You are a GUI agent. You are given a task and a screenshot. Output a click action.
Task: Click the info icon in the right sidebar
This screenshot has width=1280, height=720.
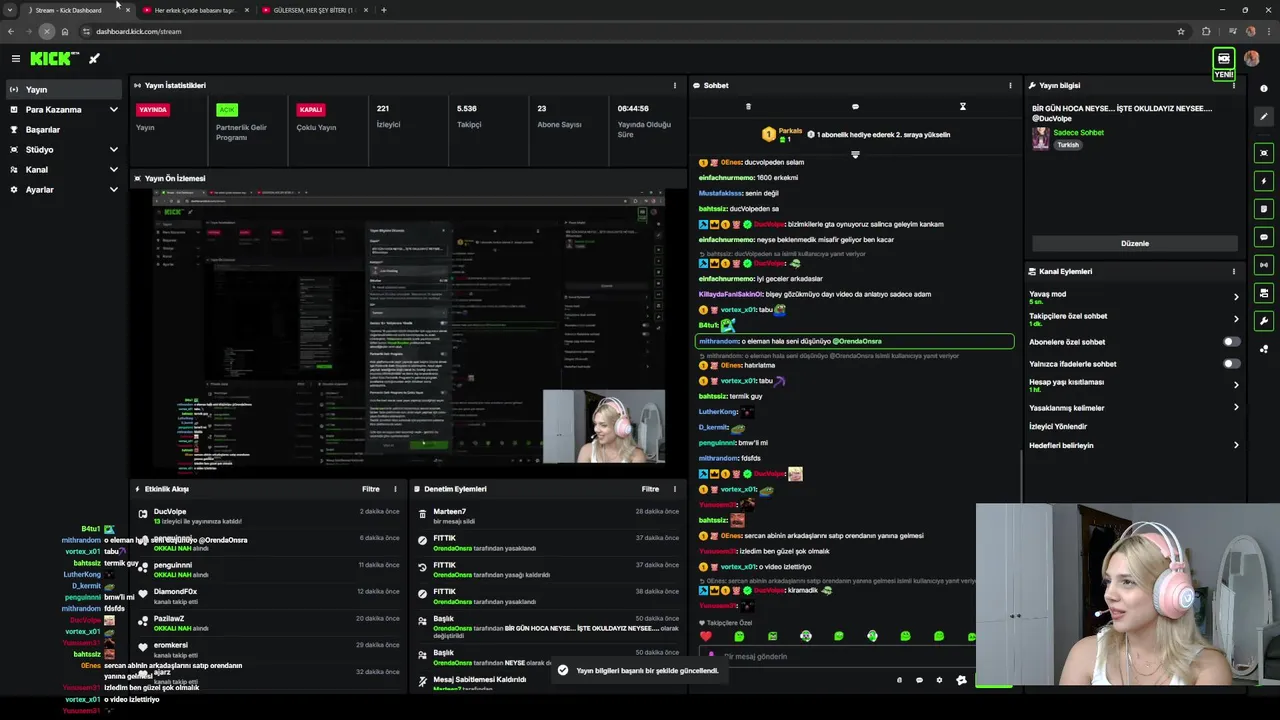point(1264,89)
